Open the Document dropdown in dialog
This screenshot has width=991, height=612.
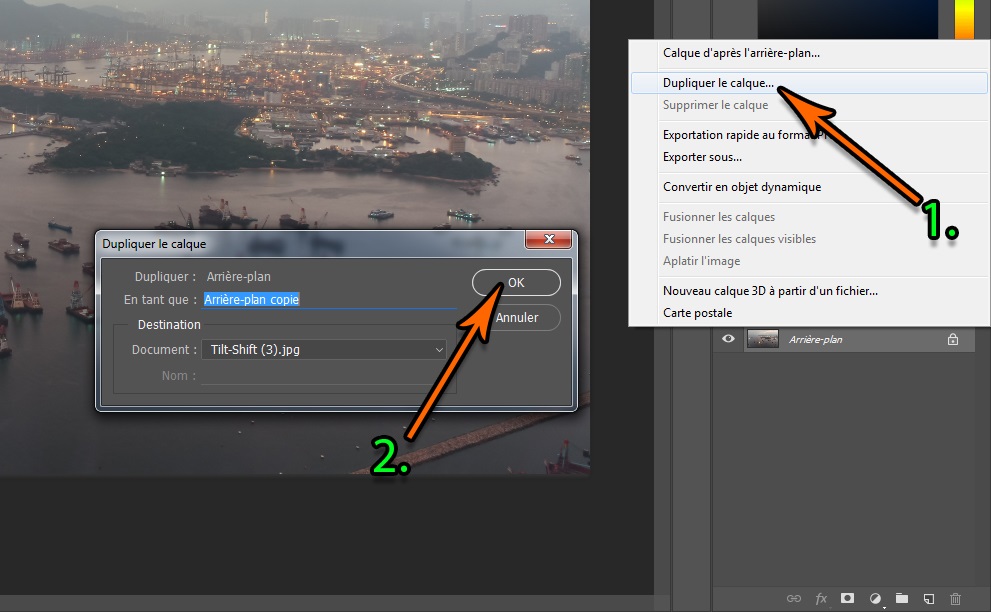(323, 349)
